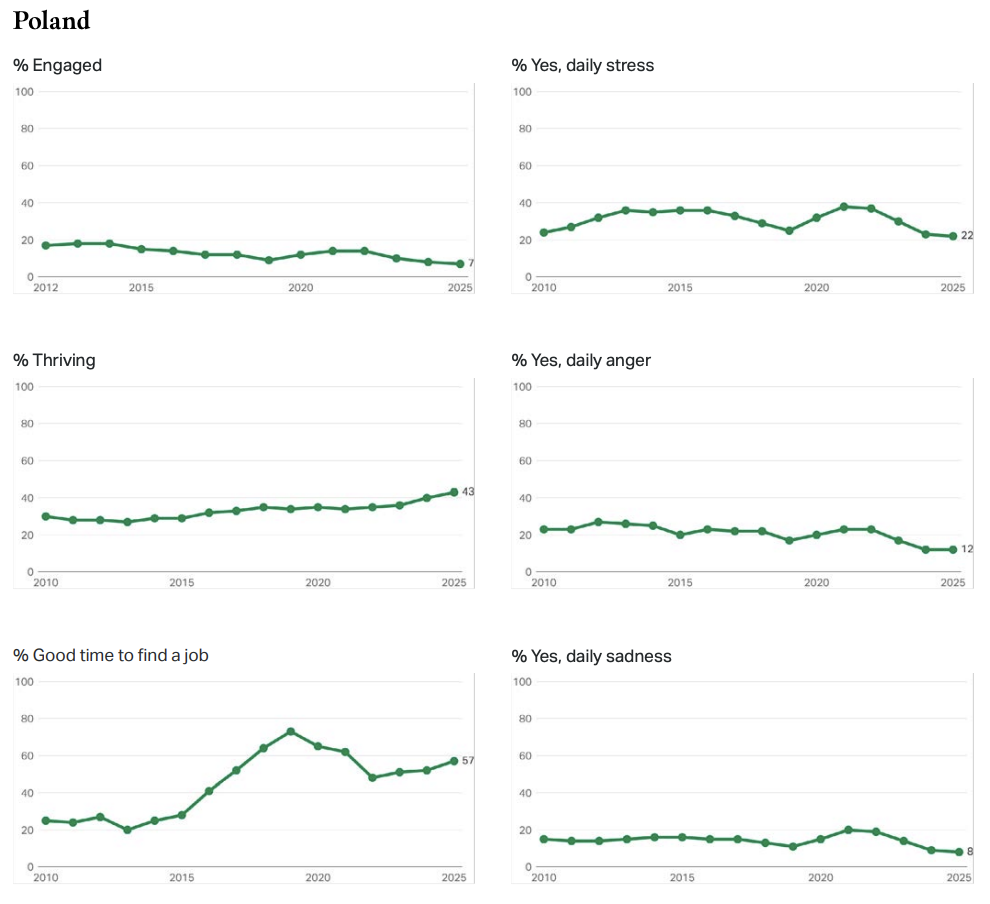This screenshot has height=904, width=990.
Task: Click the "% Good time to find a job" title
Action: click(x=110, y=655)
